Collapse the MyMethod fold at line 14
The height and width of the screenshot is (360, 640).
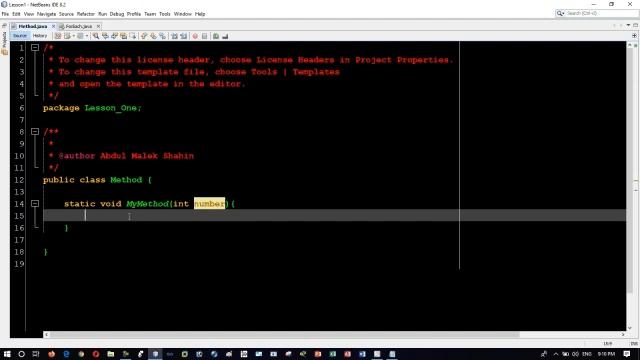click(35, 203)
